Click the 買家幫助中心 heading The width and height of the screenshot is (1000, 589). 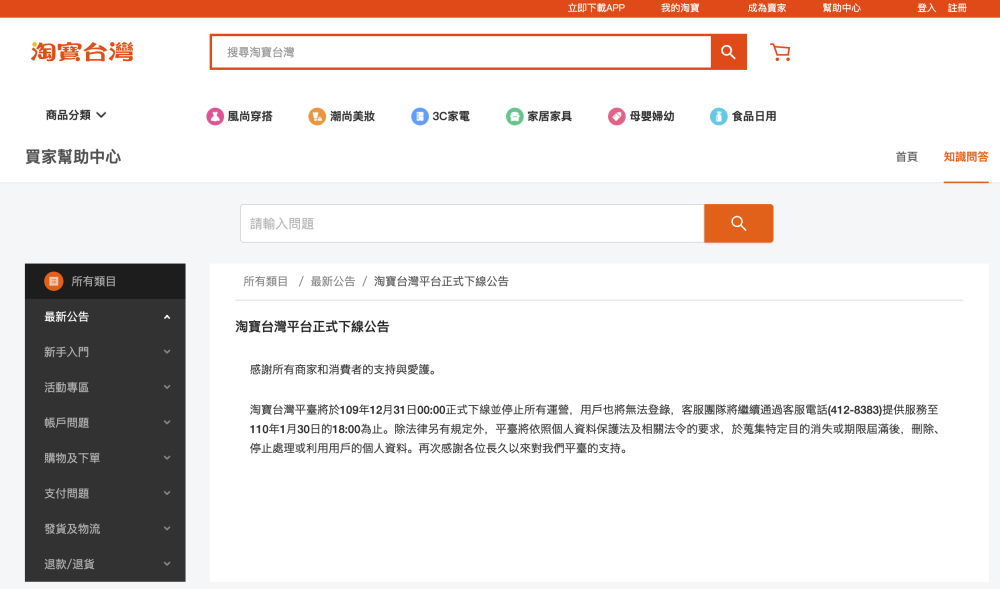click(73, 157)
